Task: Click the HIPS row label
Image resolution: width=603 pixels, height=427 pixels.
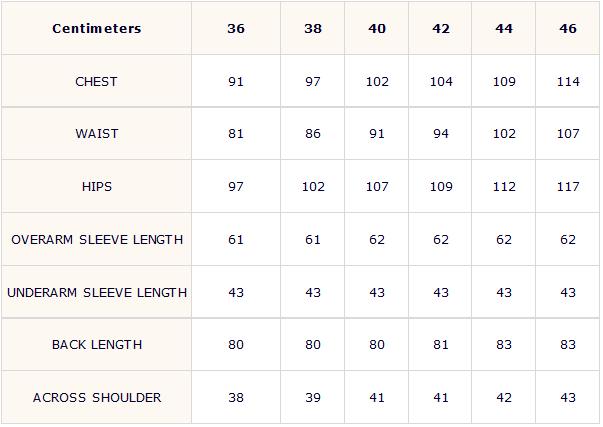Action: 97,187
